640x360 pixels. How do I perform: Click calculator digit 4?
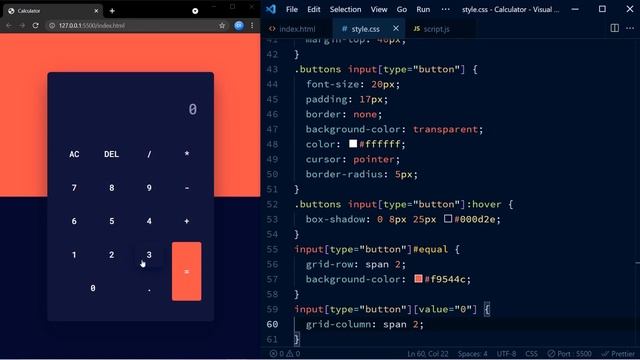(149, 221)
